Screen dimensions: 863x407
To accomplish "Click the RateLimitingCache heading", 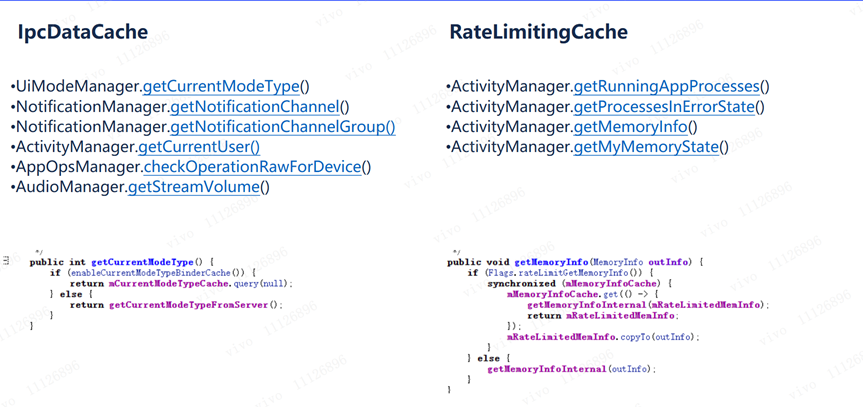I will point(539,32).
